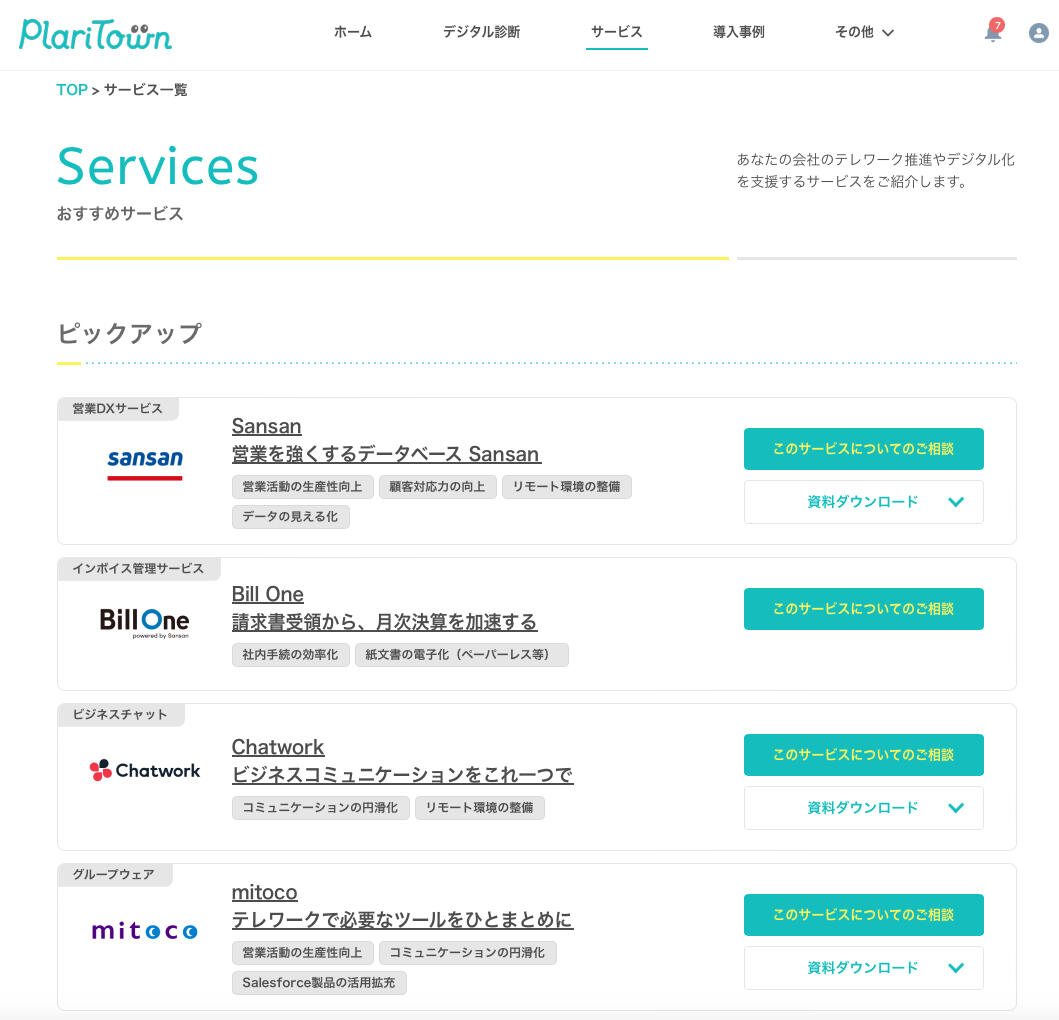Open 営業を強くするデータベース Sansan link
The width and height of the screenshot is (1059, 1020).
(x=386, y=454)
